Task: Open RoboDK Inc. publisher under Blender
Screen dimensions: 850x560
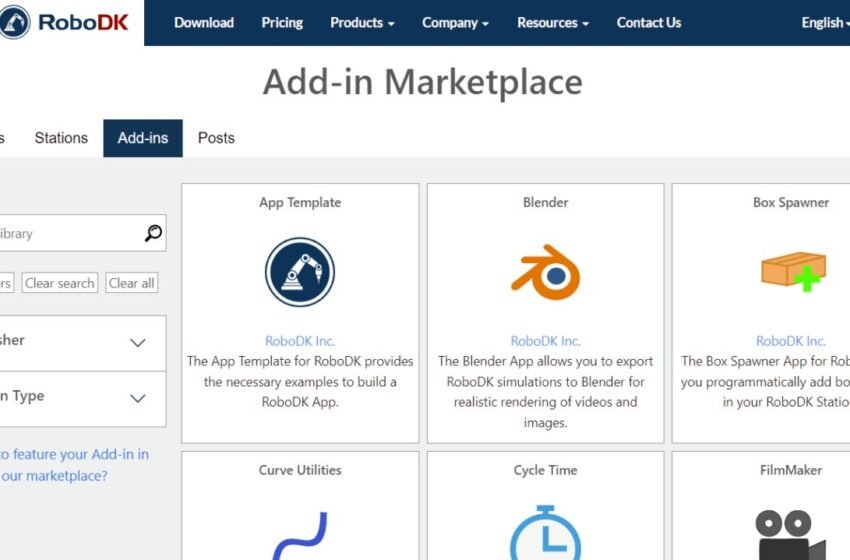Action: tap(545, 341)
